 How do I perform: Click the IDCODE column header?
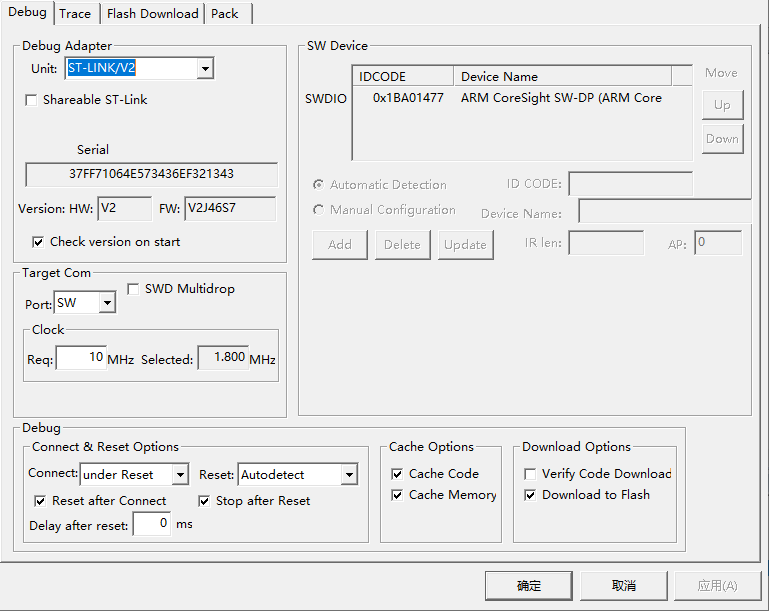[x=403, y=76]
